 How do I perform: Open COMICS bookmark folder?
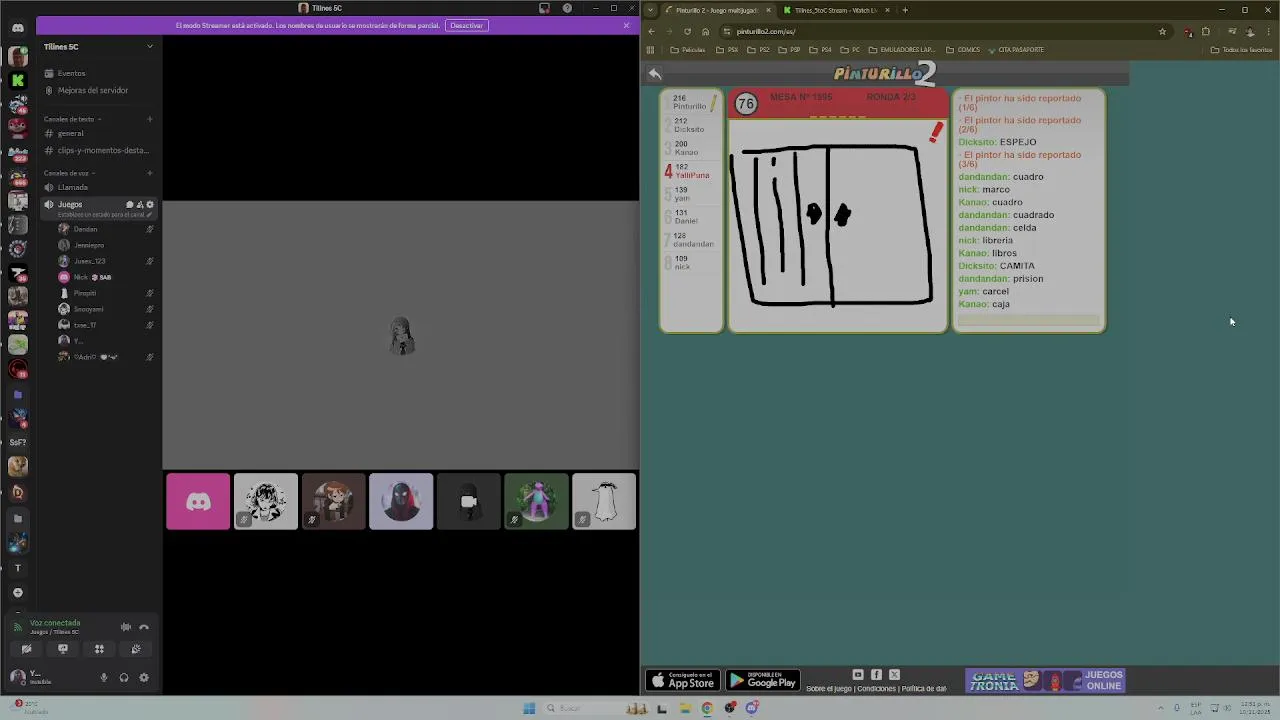click(x=964, y=49)
